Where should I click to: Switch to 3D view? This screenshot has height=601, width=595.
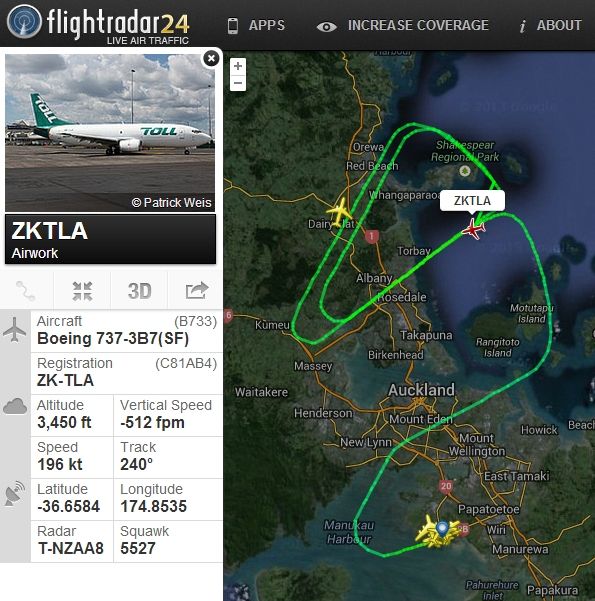click(x=139, y=291)
